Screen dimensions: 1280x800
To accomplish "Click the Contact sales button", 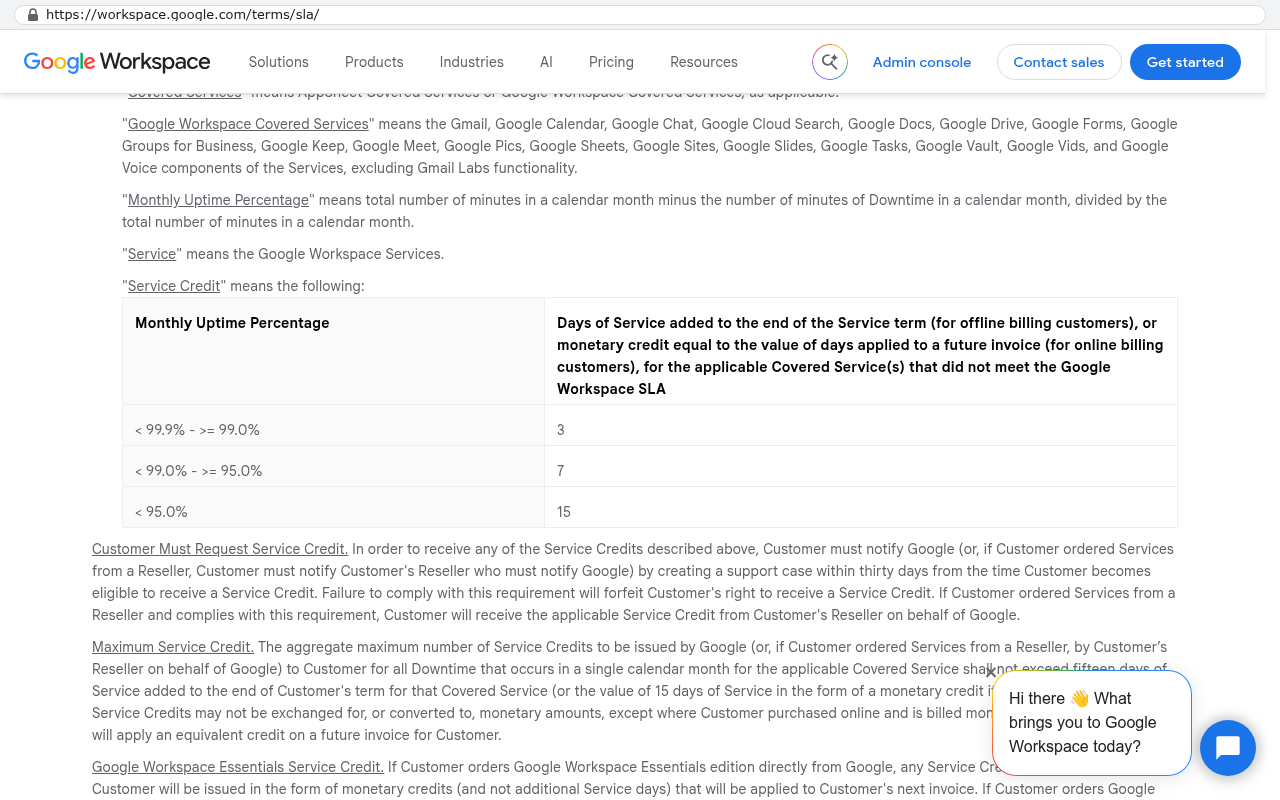I will coord(1059,62).
